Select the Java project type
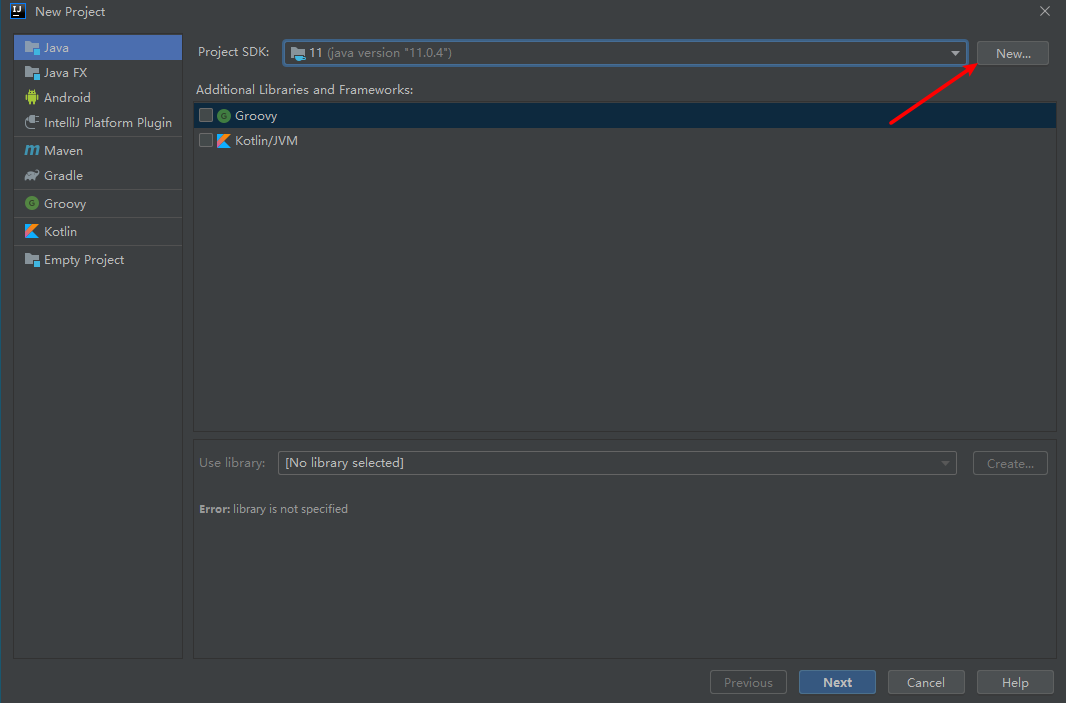 (98, 48)
